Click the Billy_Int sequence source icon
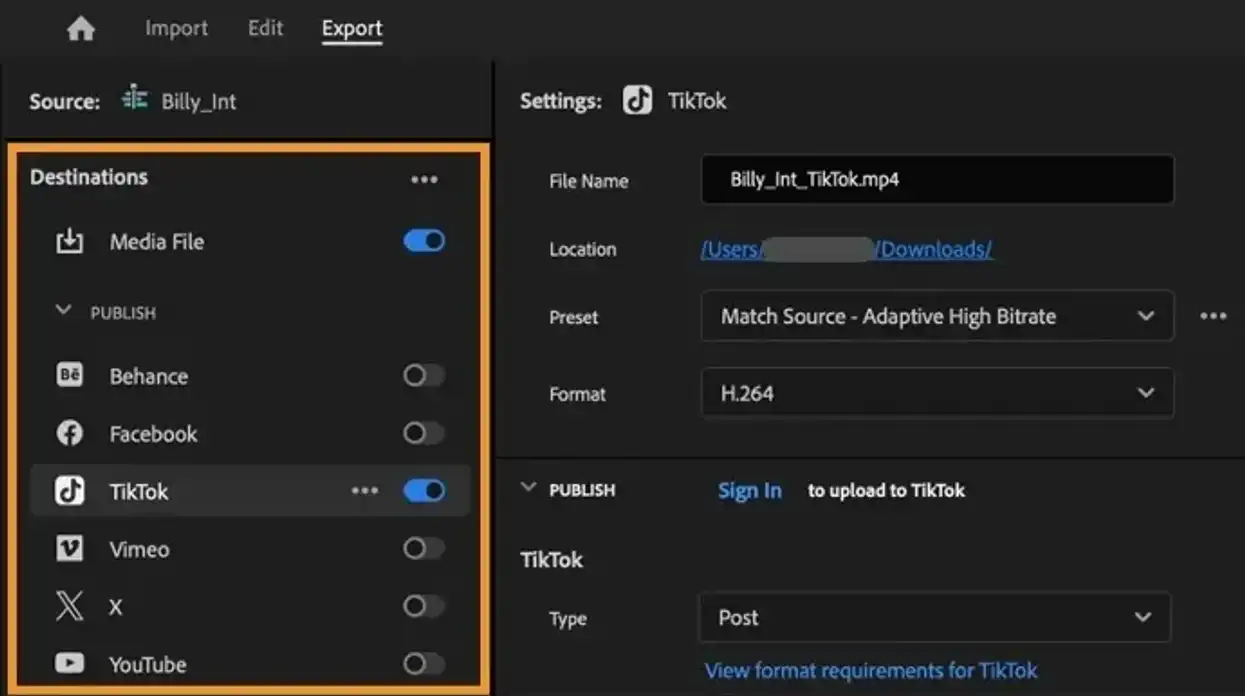This screenshot has height=696, width=1245. (134, 100)
